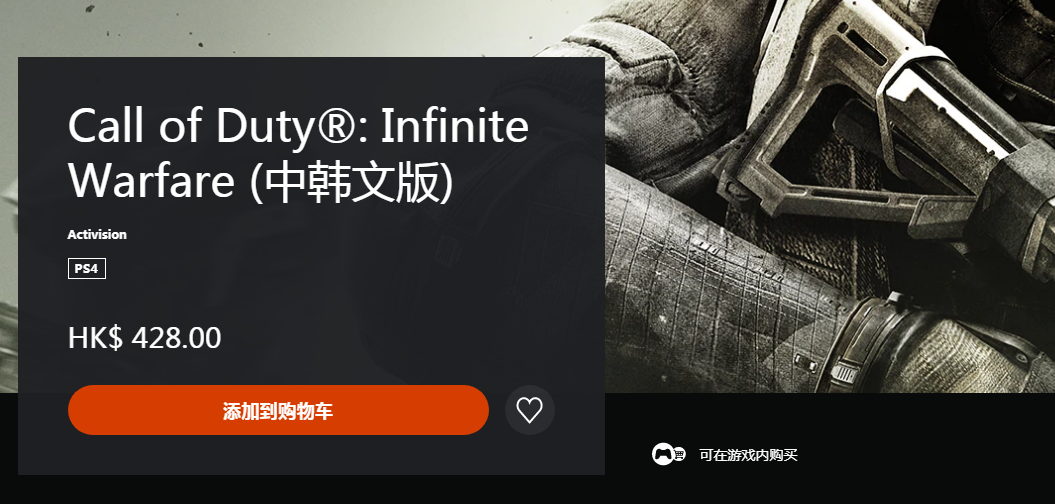Click the in-game purchases controller icon
This screenshot has height=504, width=1055.
pyautogui.click(x=663, y=454)
